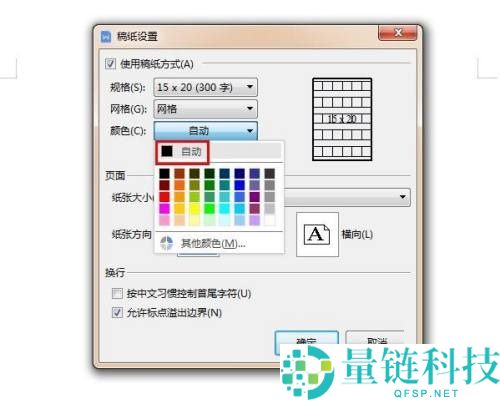Click the color wheel icon beside 其他颜色
The height and width of the screenshot is (404, 500).
point(166,243)
